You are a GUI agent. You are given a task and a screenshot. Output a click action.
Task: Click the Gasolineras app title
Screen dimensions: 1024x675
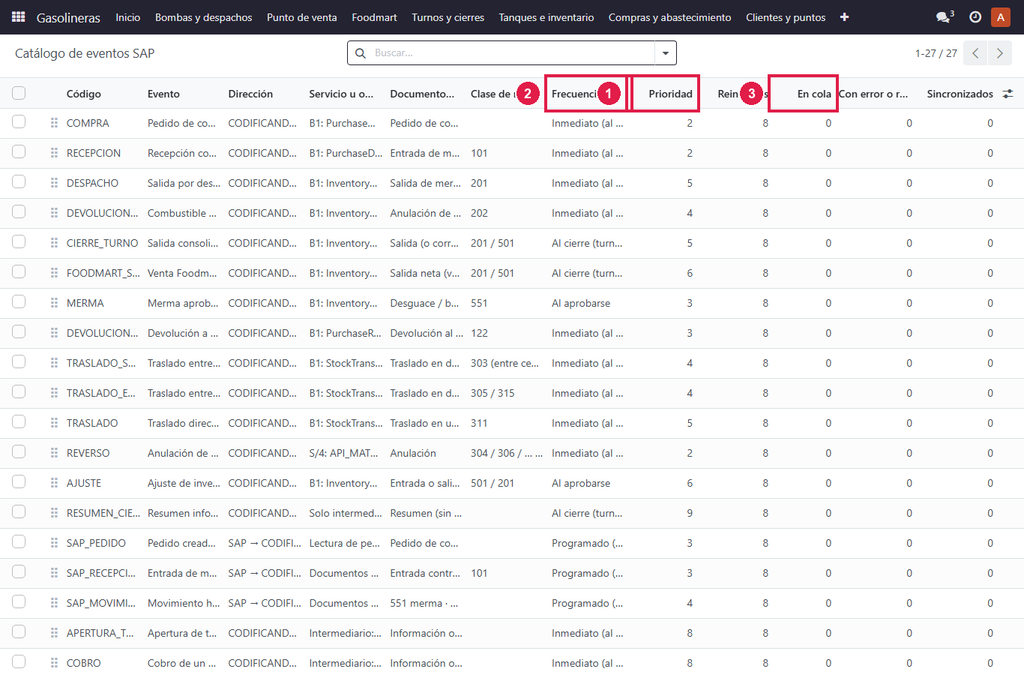click(x=69, y=18)
